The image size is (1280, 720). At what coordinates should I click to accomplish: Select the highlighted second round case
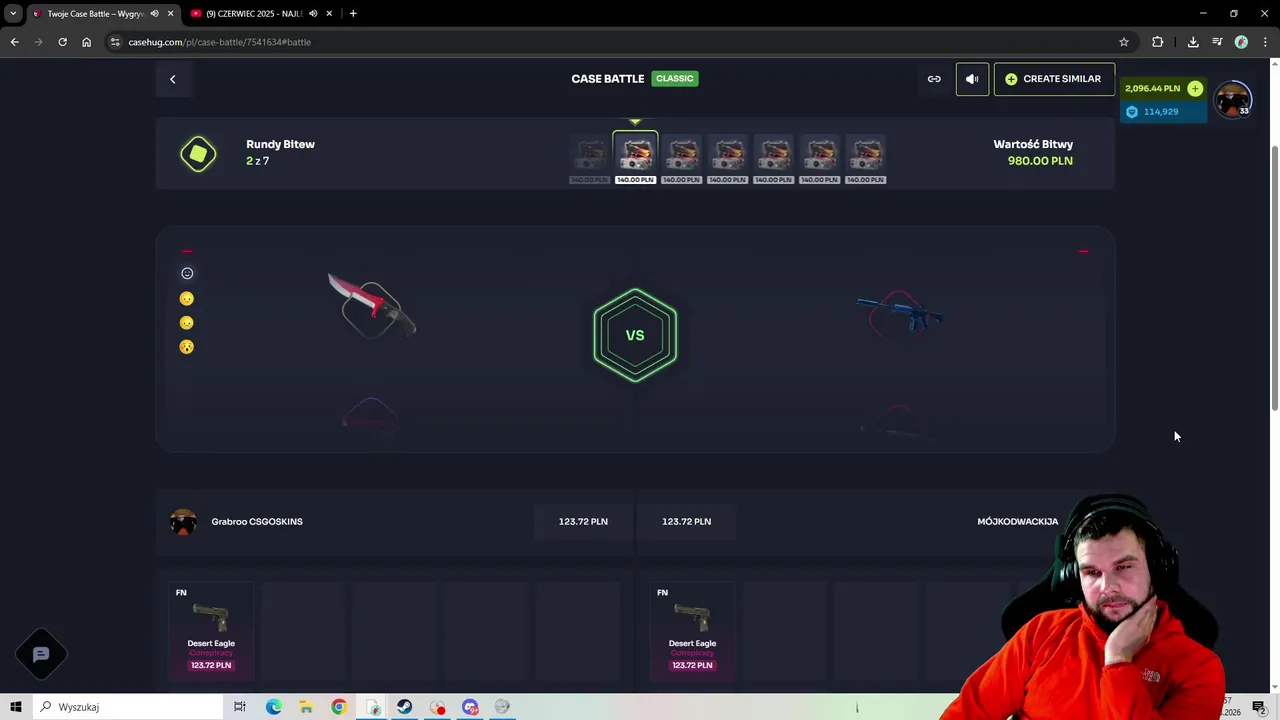[635, 158]
